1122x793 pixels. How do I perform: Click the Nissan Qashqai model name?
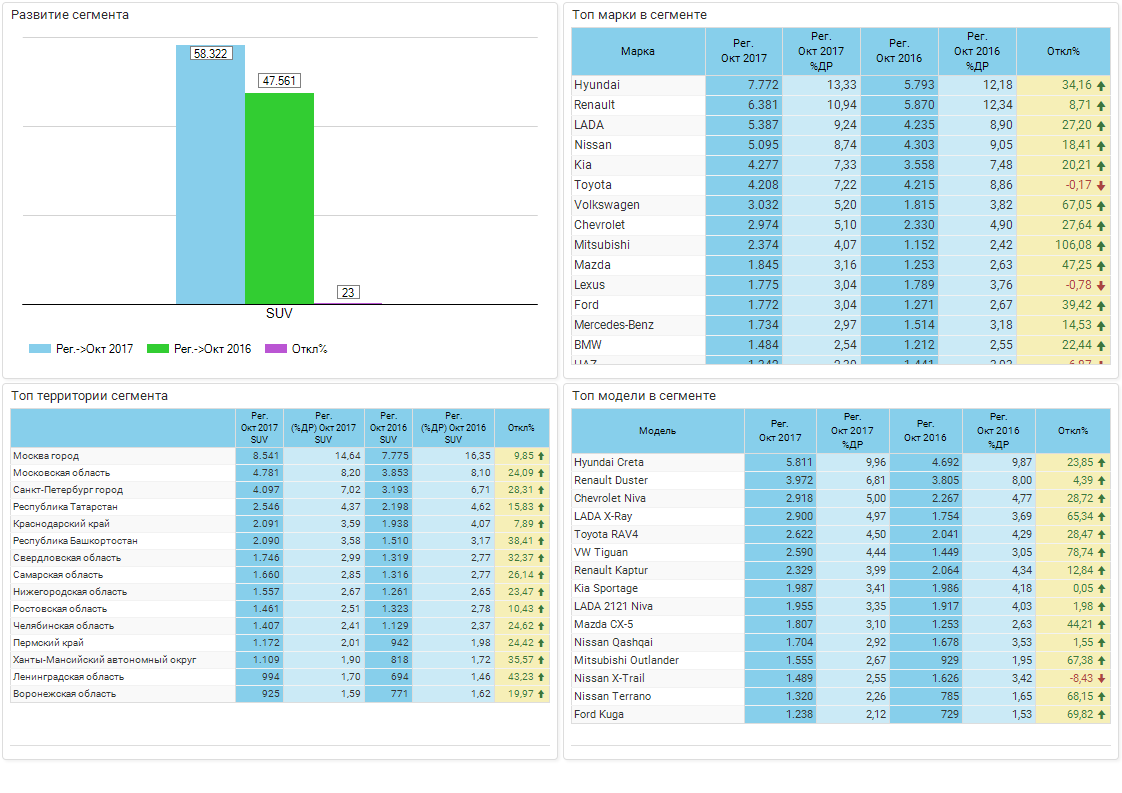(x=613, y=643)
